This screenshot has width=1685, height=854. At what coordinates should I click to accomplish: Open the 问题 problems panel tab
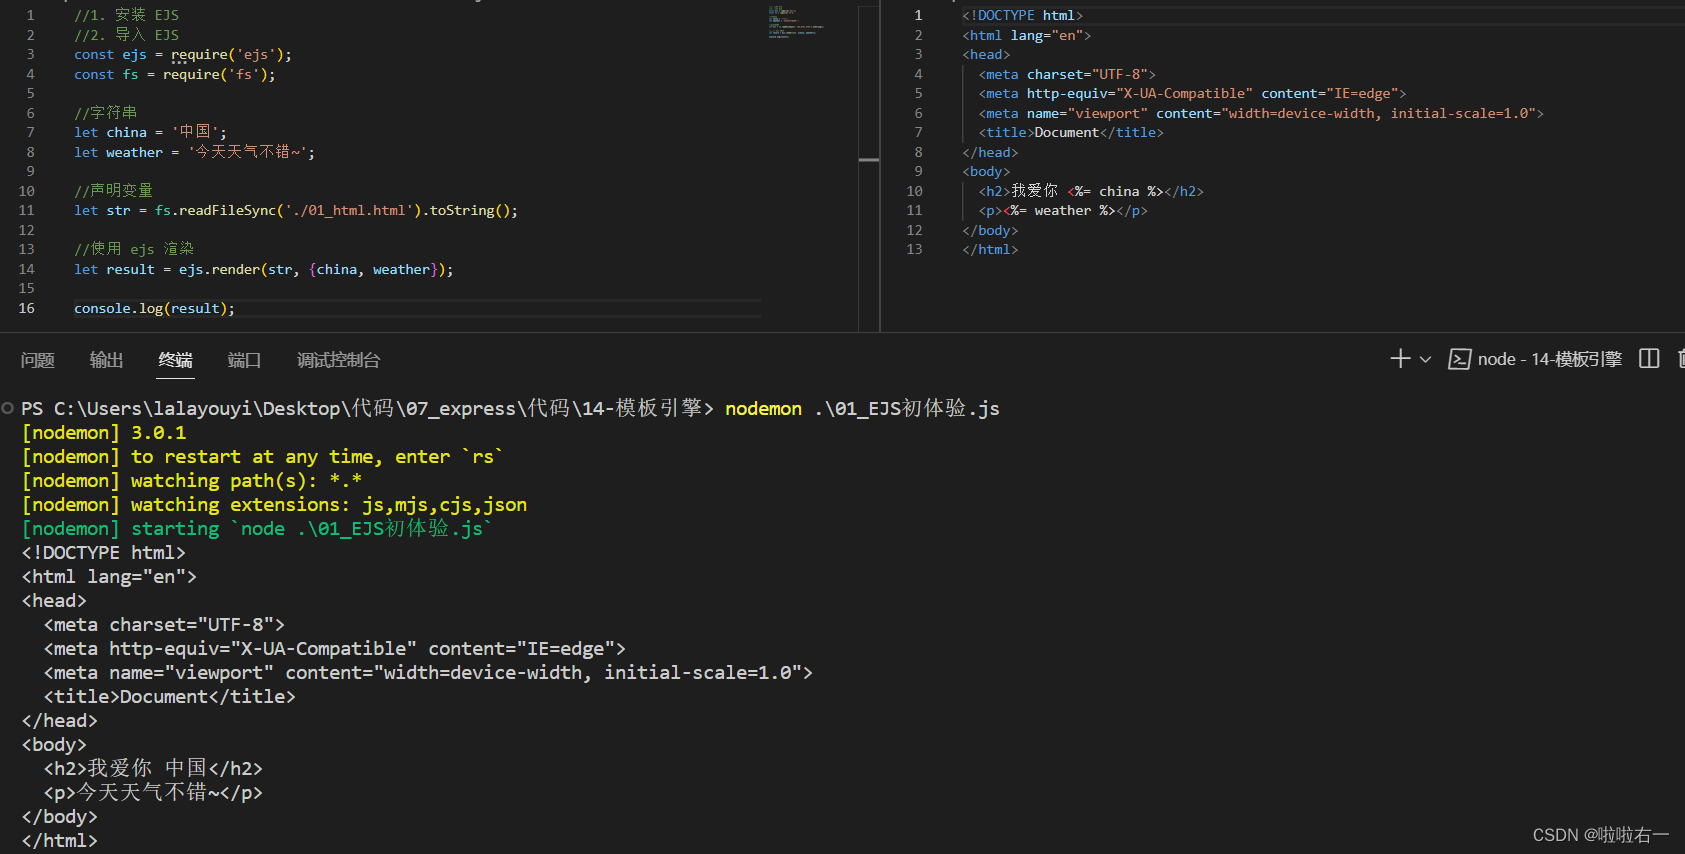(38, 360)
